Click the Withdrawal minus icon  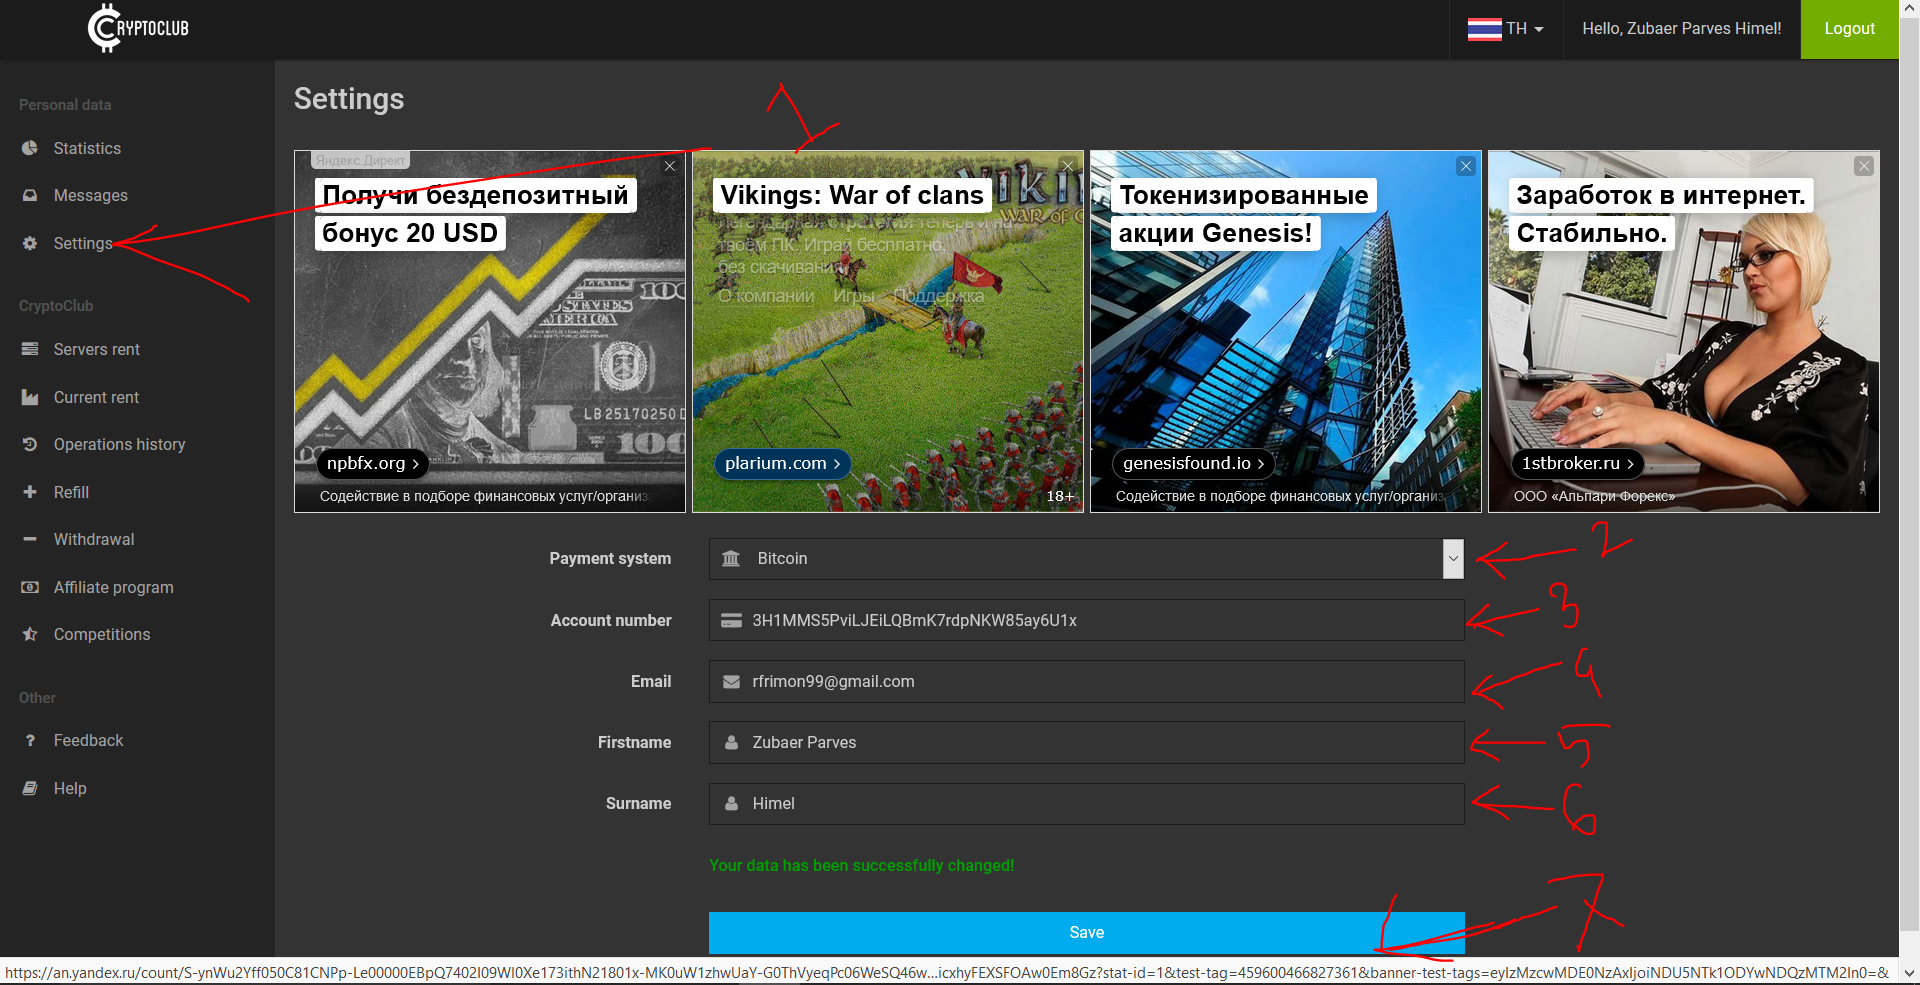(x=30, y=539)
